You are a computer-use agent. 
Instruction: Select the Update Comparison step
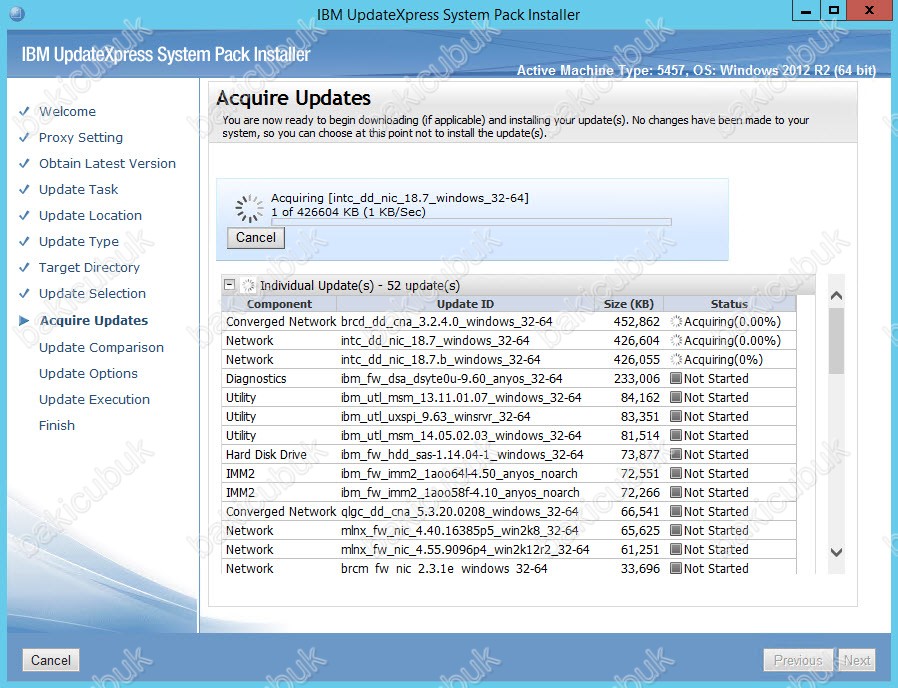101,347
